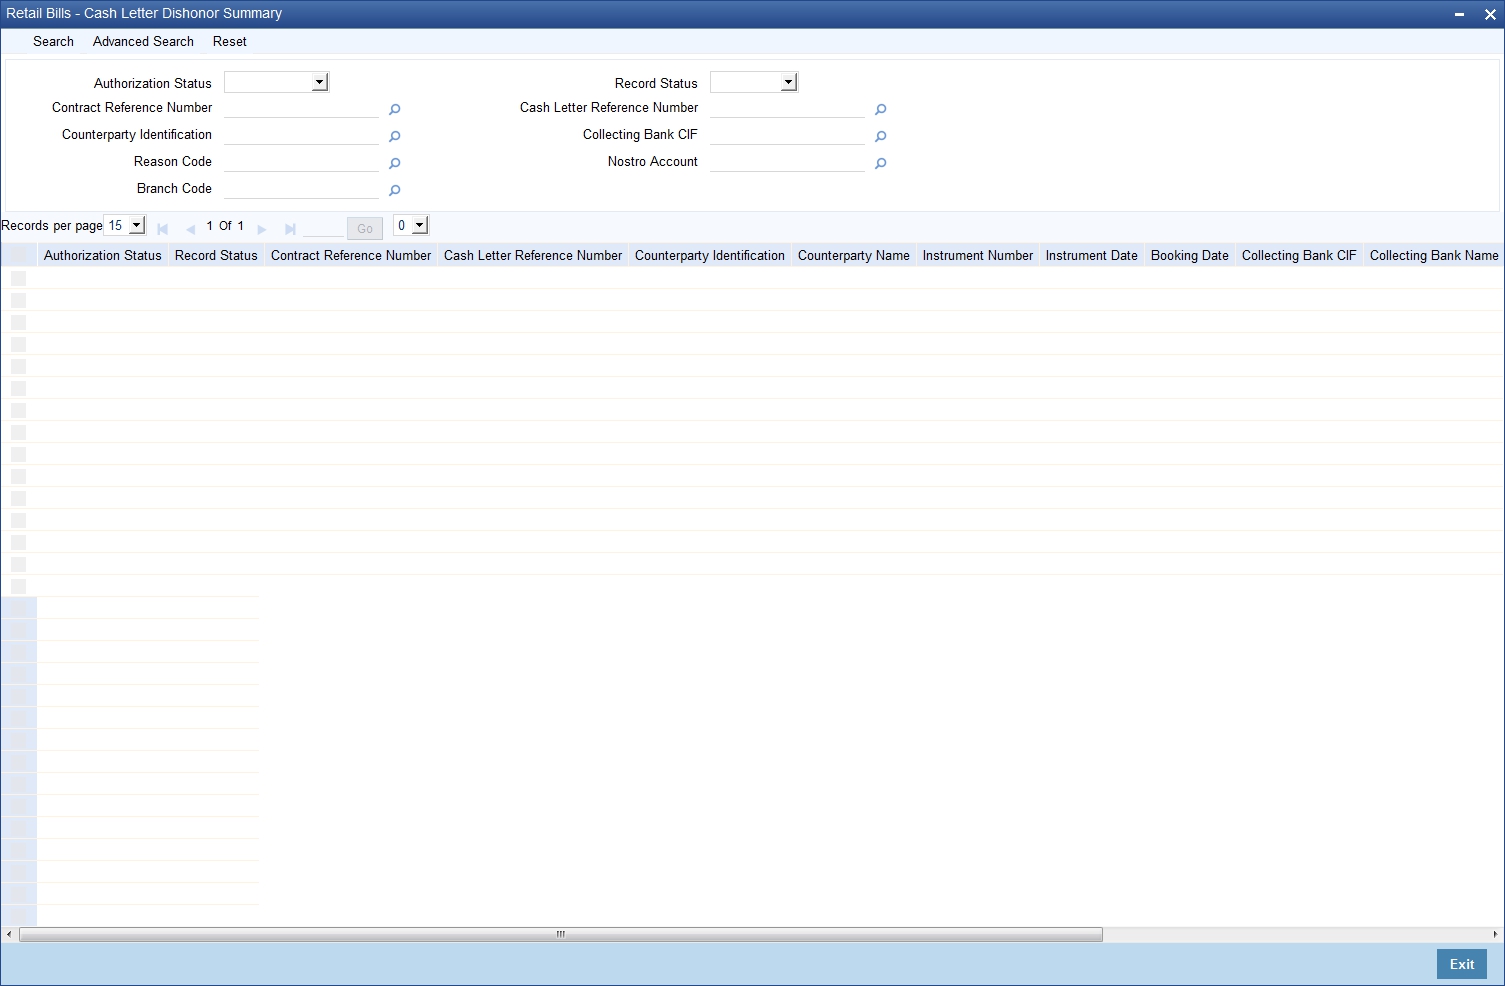Screen dimensions: 1505x986
Task: Sort by Authorization Status column header
Action: (x=102, y=255)
